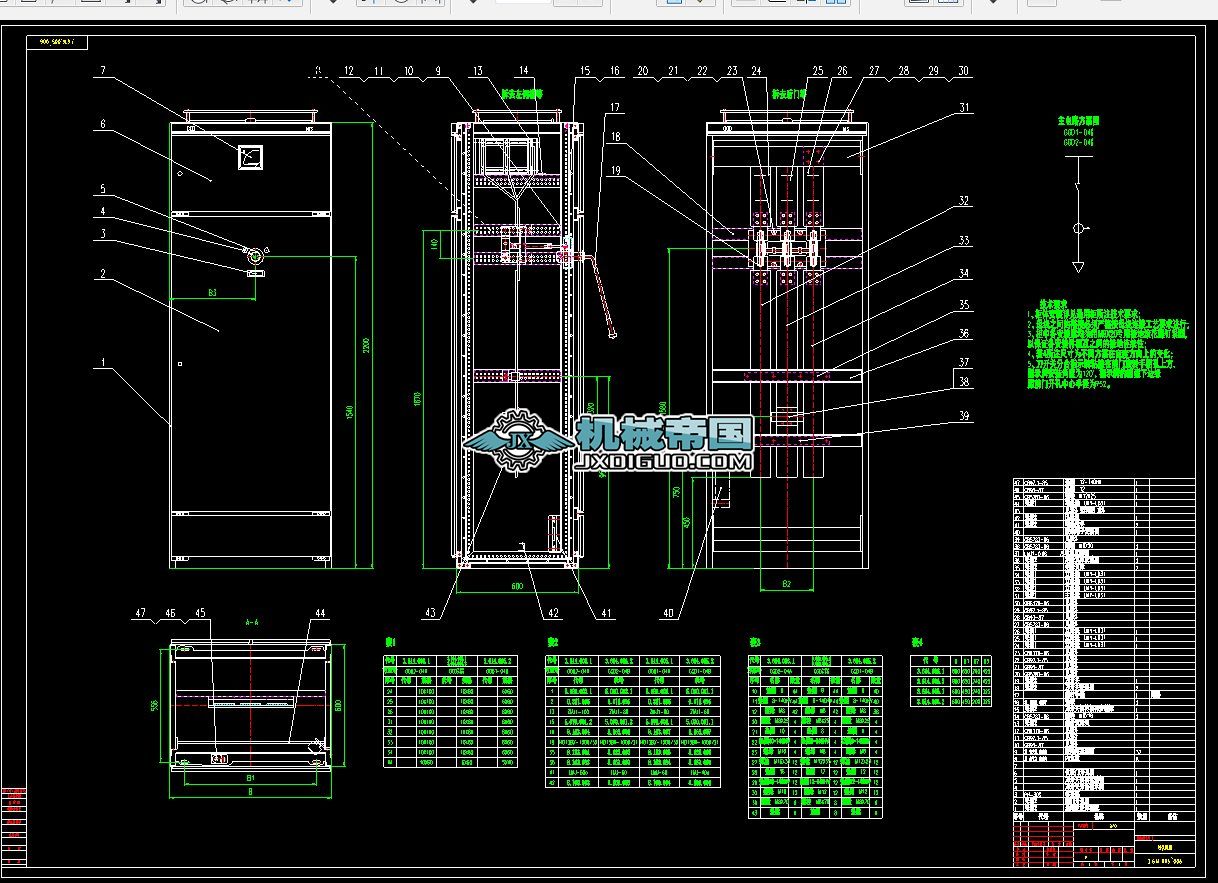Select part callout number 32 beside rear view
1218x883 pixels.
964,201
